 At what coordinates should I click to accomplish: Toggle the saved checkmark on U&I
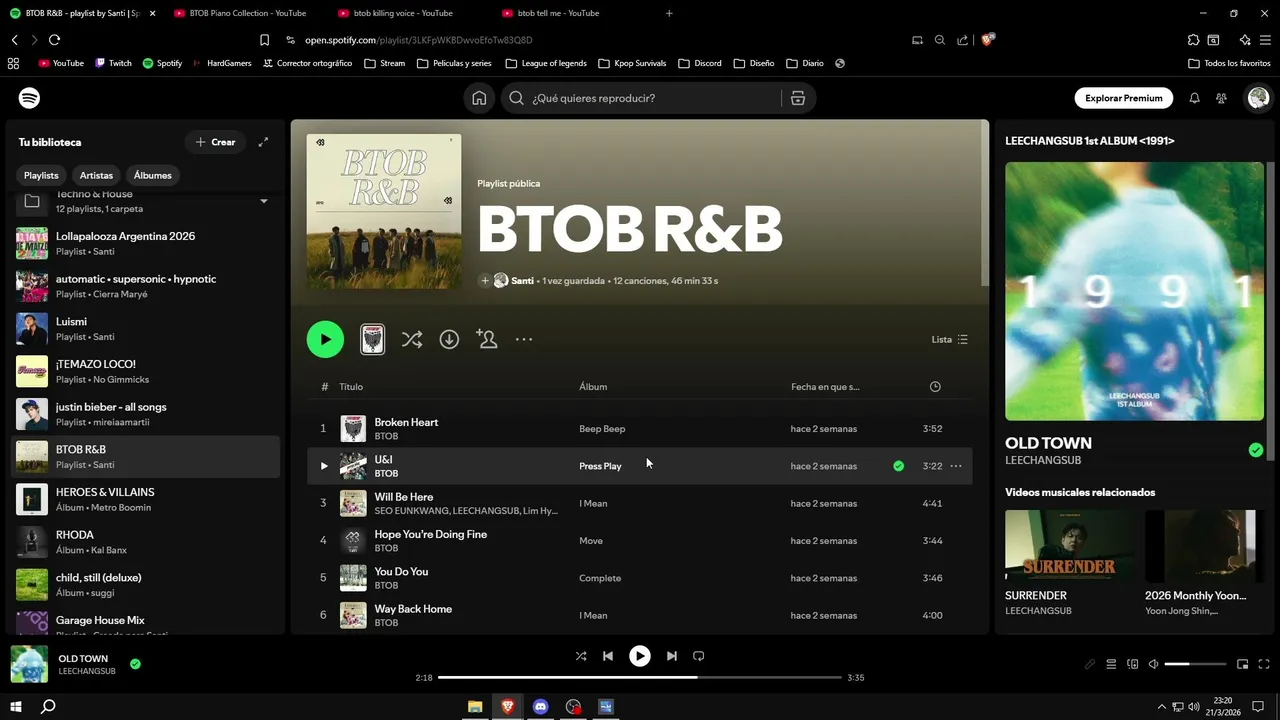[898, 466]
